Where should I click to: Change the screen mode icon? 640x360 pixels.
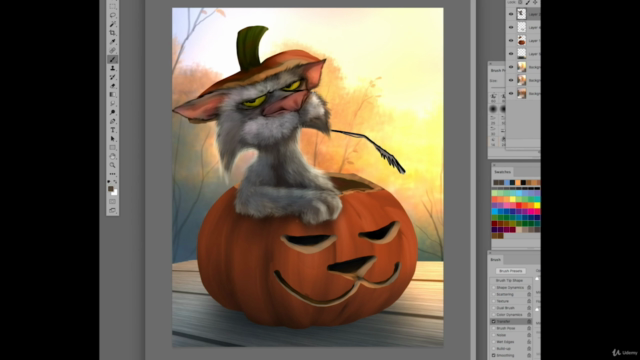coord(113,211)
